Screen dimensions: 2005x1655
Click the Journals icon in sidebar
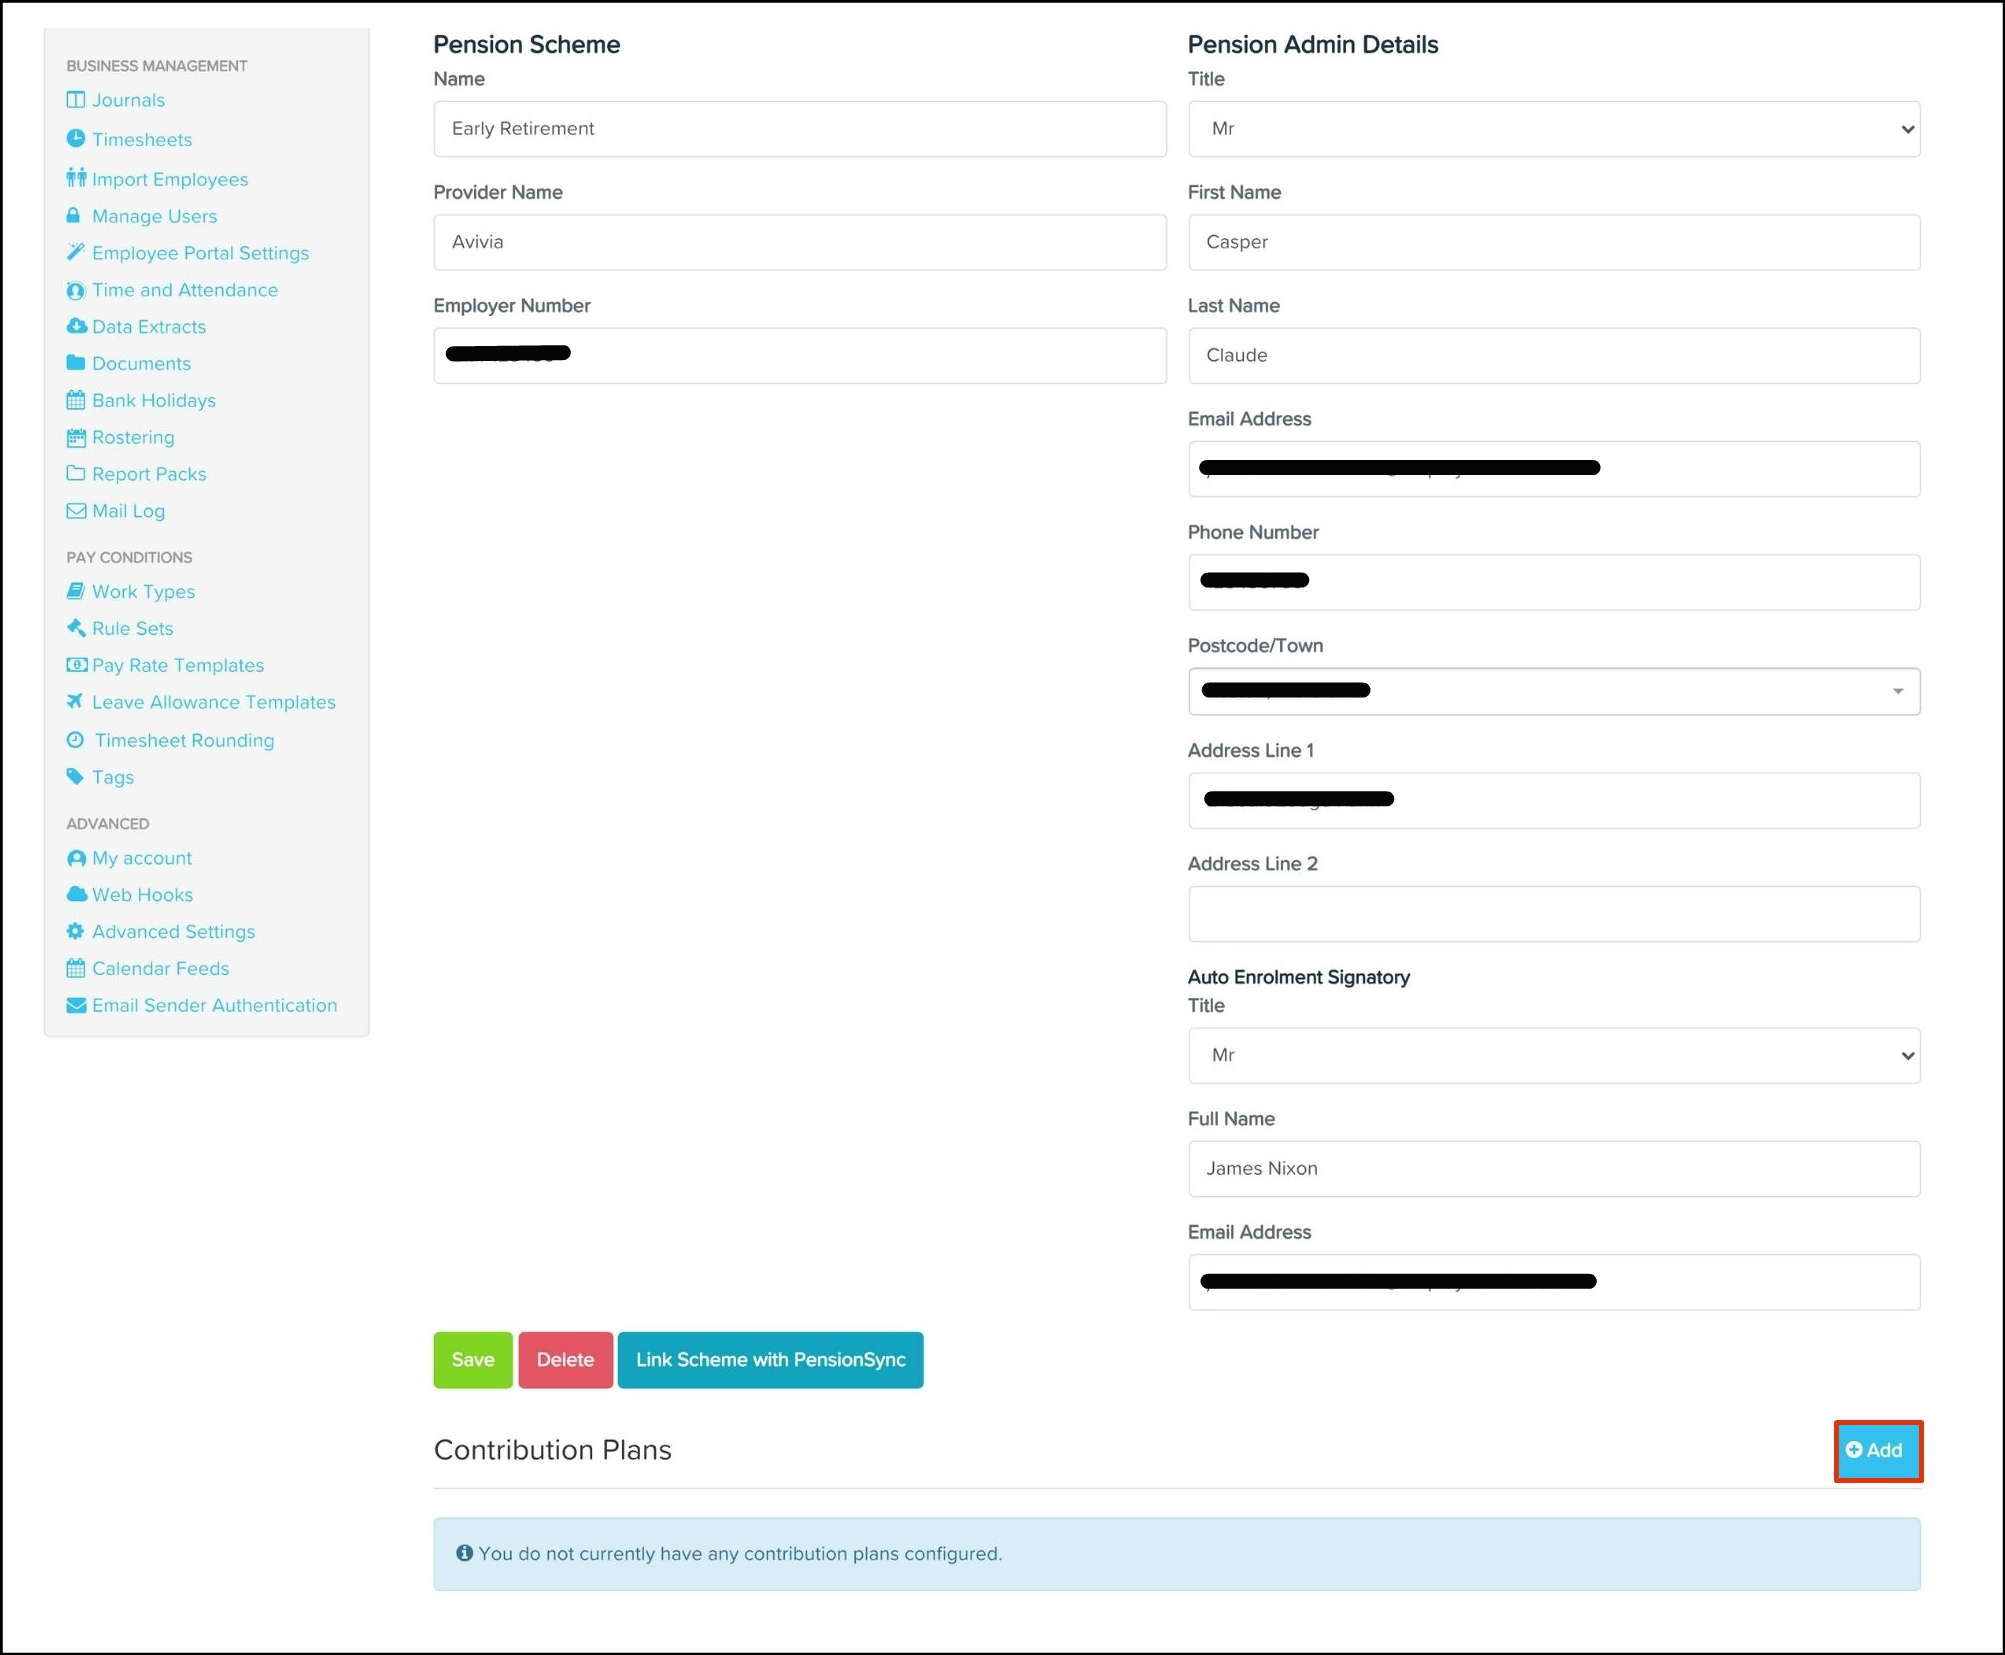pyautogui.click(x=75, y=100)
